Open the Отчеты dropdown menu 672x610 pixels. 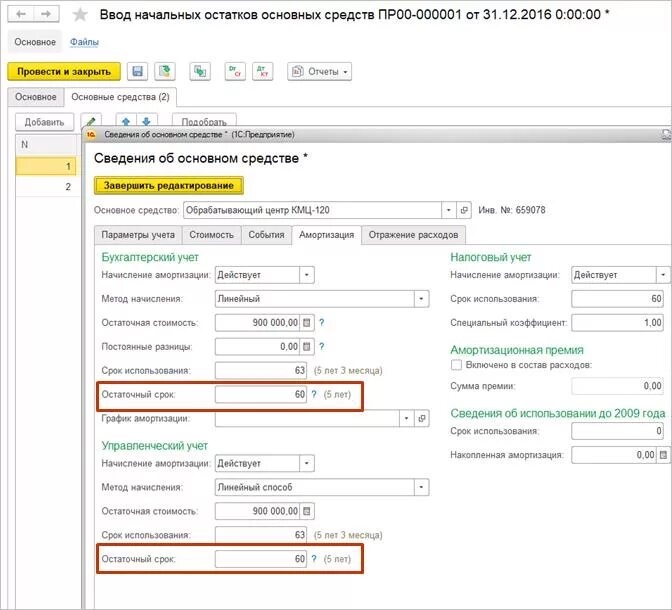(319, 71)
